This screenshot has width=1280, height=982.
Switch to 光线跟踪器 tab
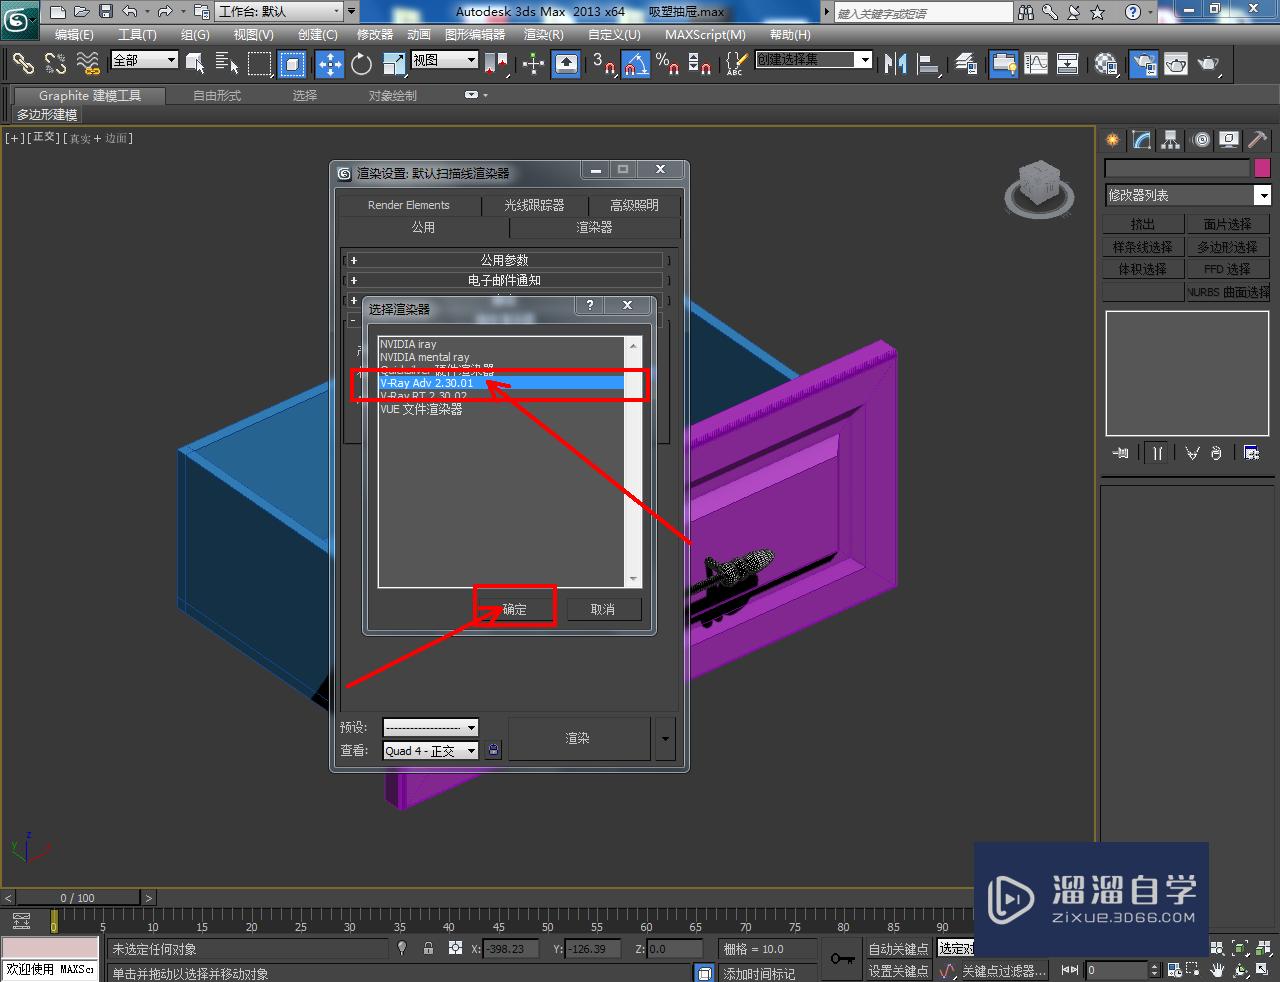click(x=534, y=205)
